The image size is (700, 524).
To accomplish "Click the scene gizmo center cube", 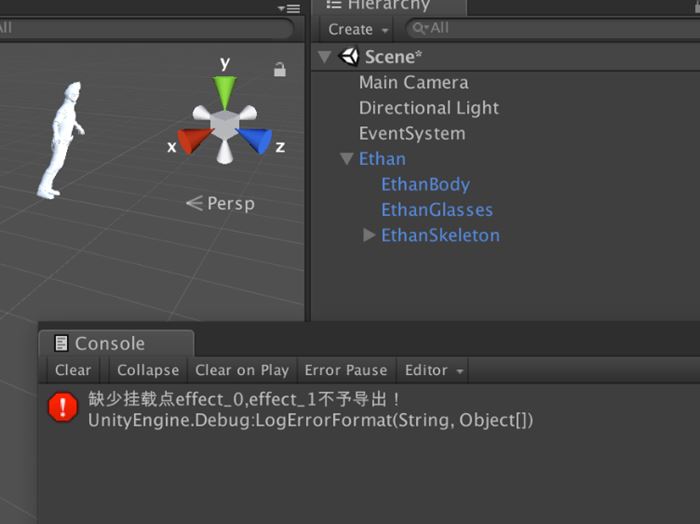I will tap(224, 127).
